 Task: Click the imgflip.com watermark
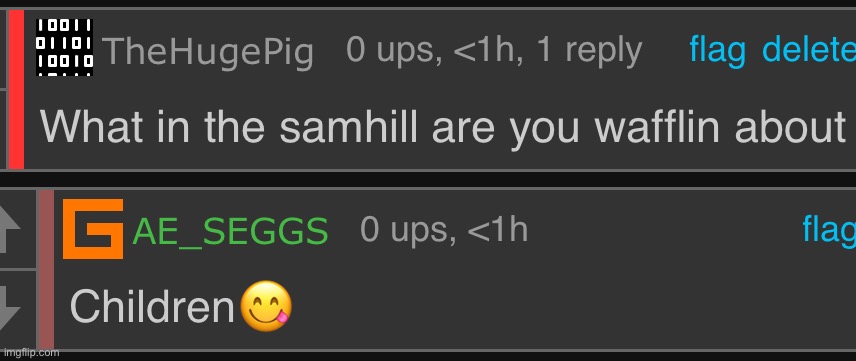click(29, 353)
